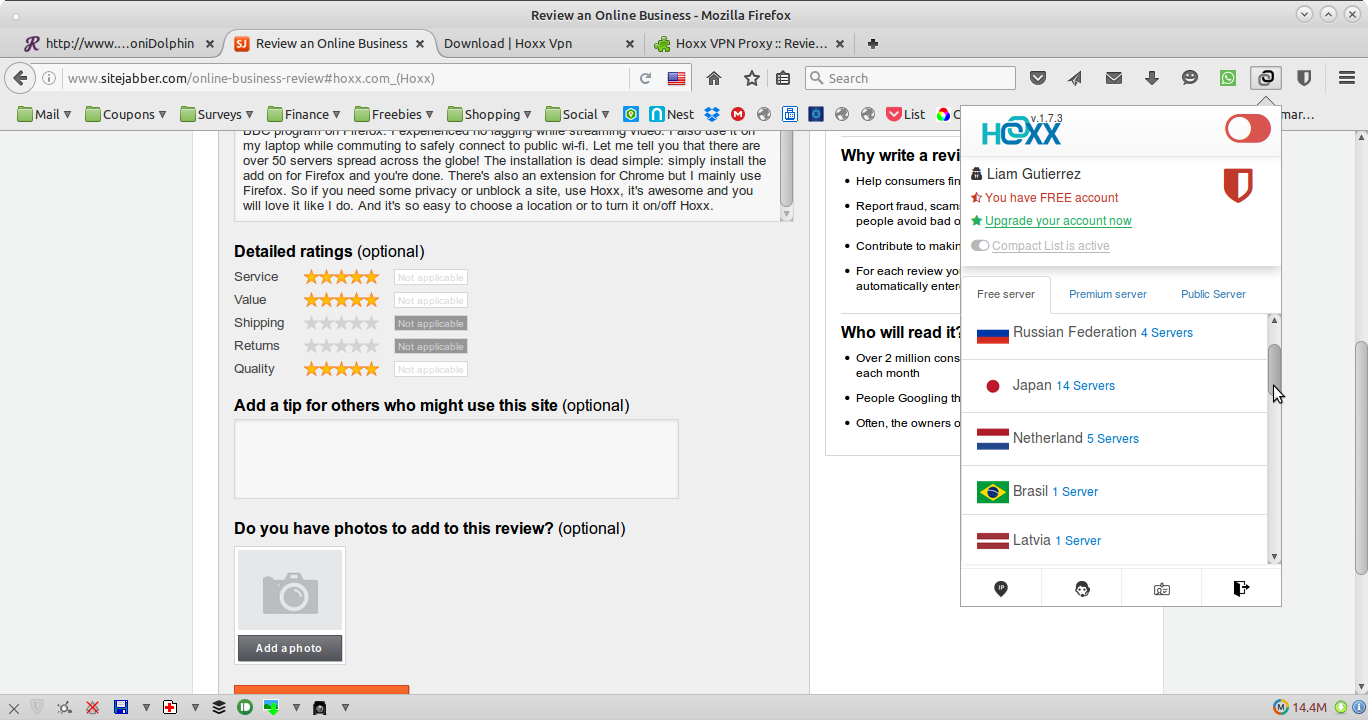1368x720 pixels.
Task: Mark Value as Not applicable
Action: pos(430,301)
